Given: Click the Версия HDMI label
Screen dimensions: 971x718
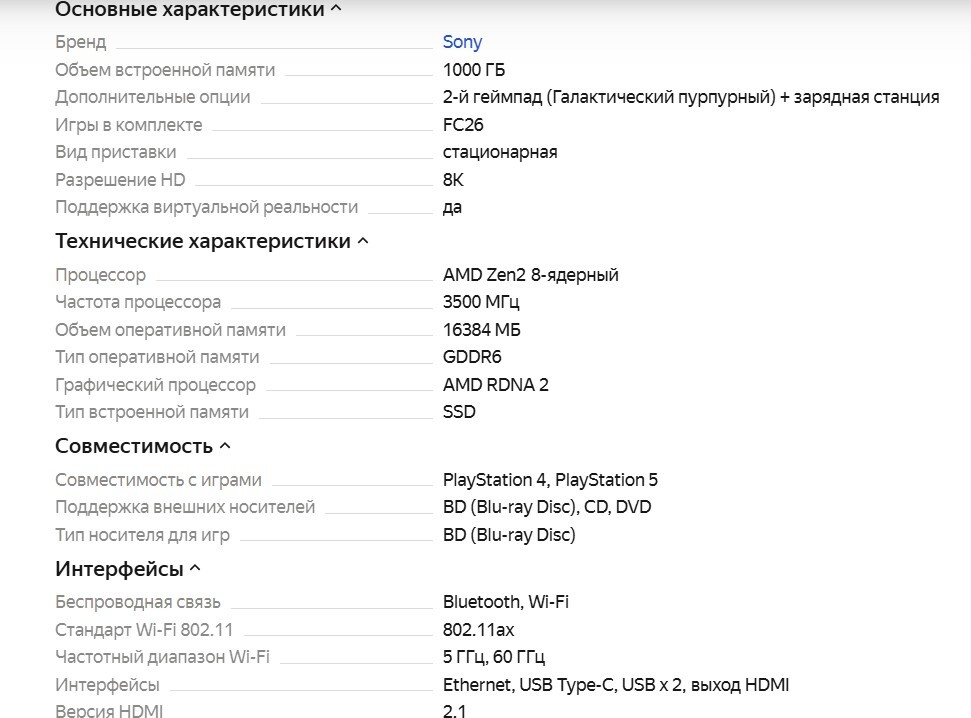Looking at the screenshot, I should [108, 711].
